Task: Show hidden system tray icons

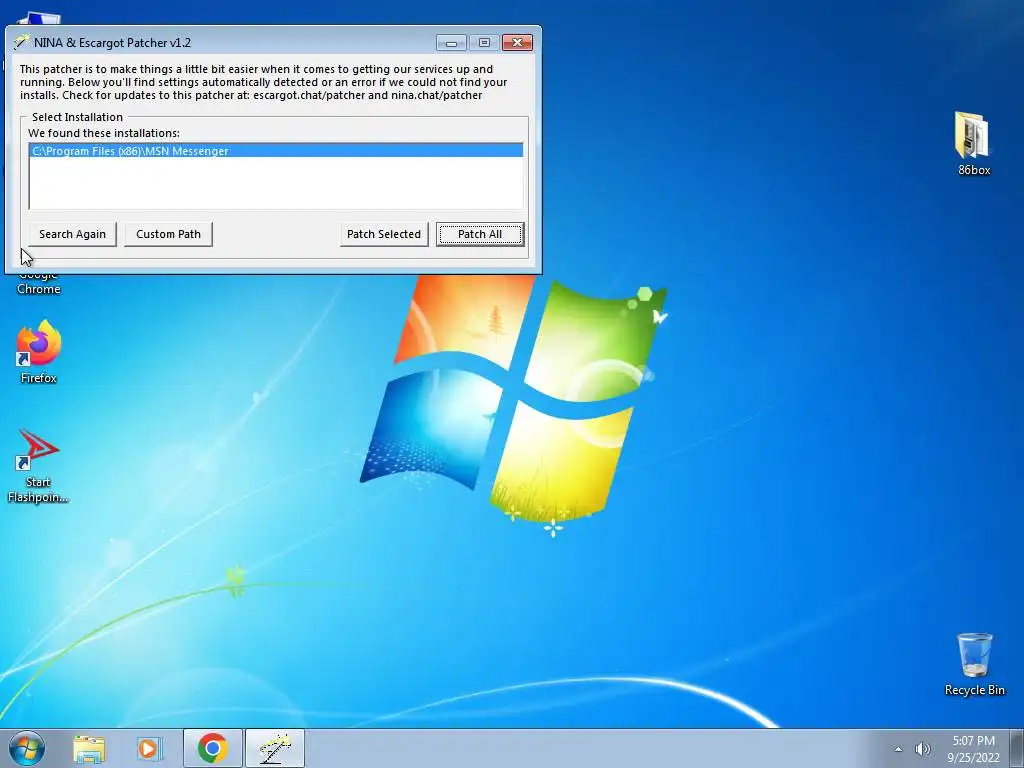Action: (x=899, y=749)
